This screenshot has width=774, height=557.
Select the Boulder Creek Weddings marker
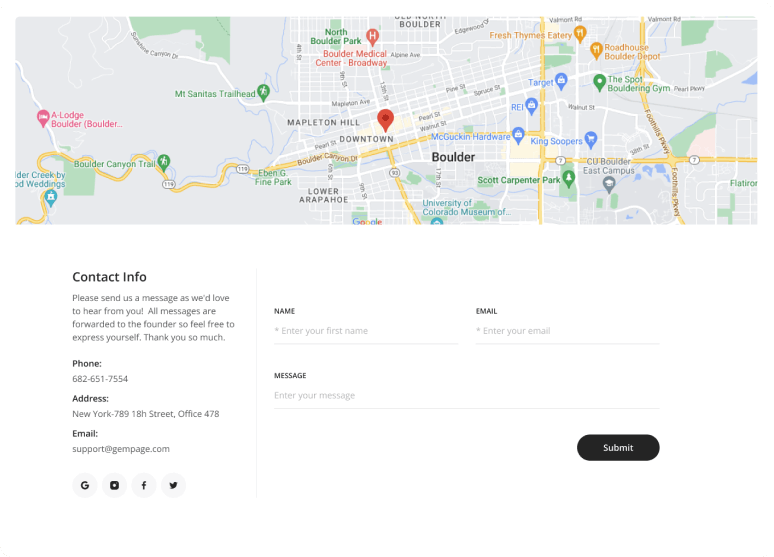51,198
